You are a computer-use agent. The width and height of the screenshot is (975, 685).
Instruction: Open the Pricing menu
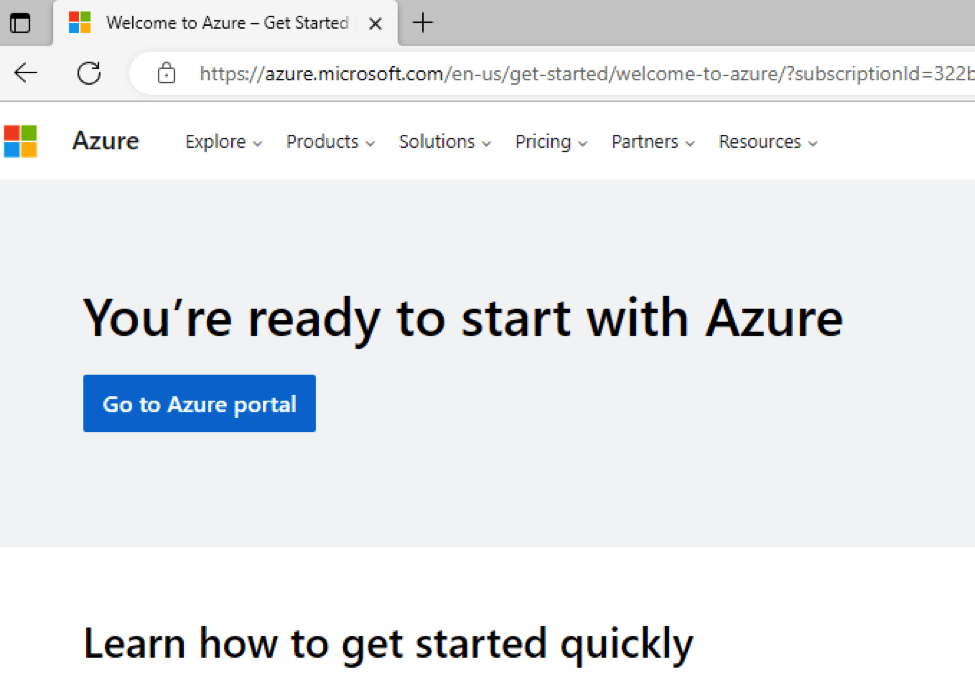click(551, 142)
